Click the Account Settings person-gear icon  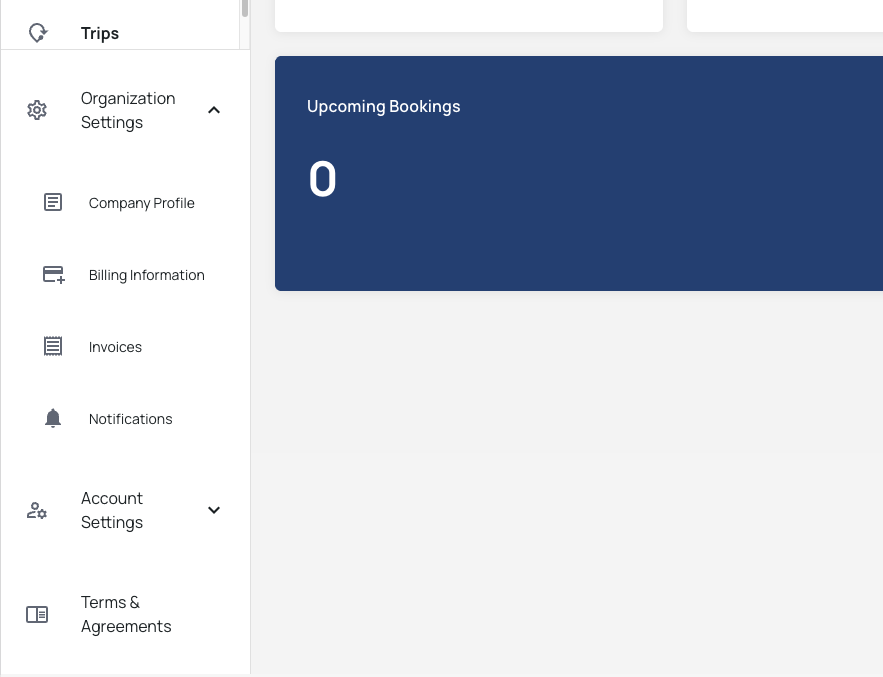tap(37, 510)
